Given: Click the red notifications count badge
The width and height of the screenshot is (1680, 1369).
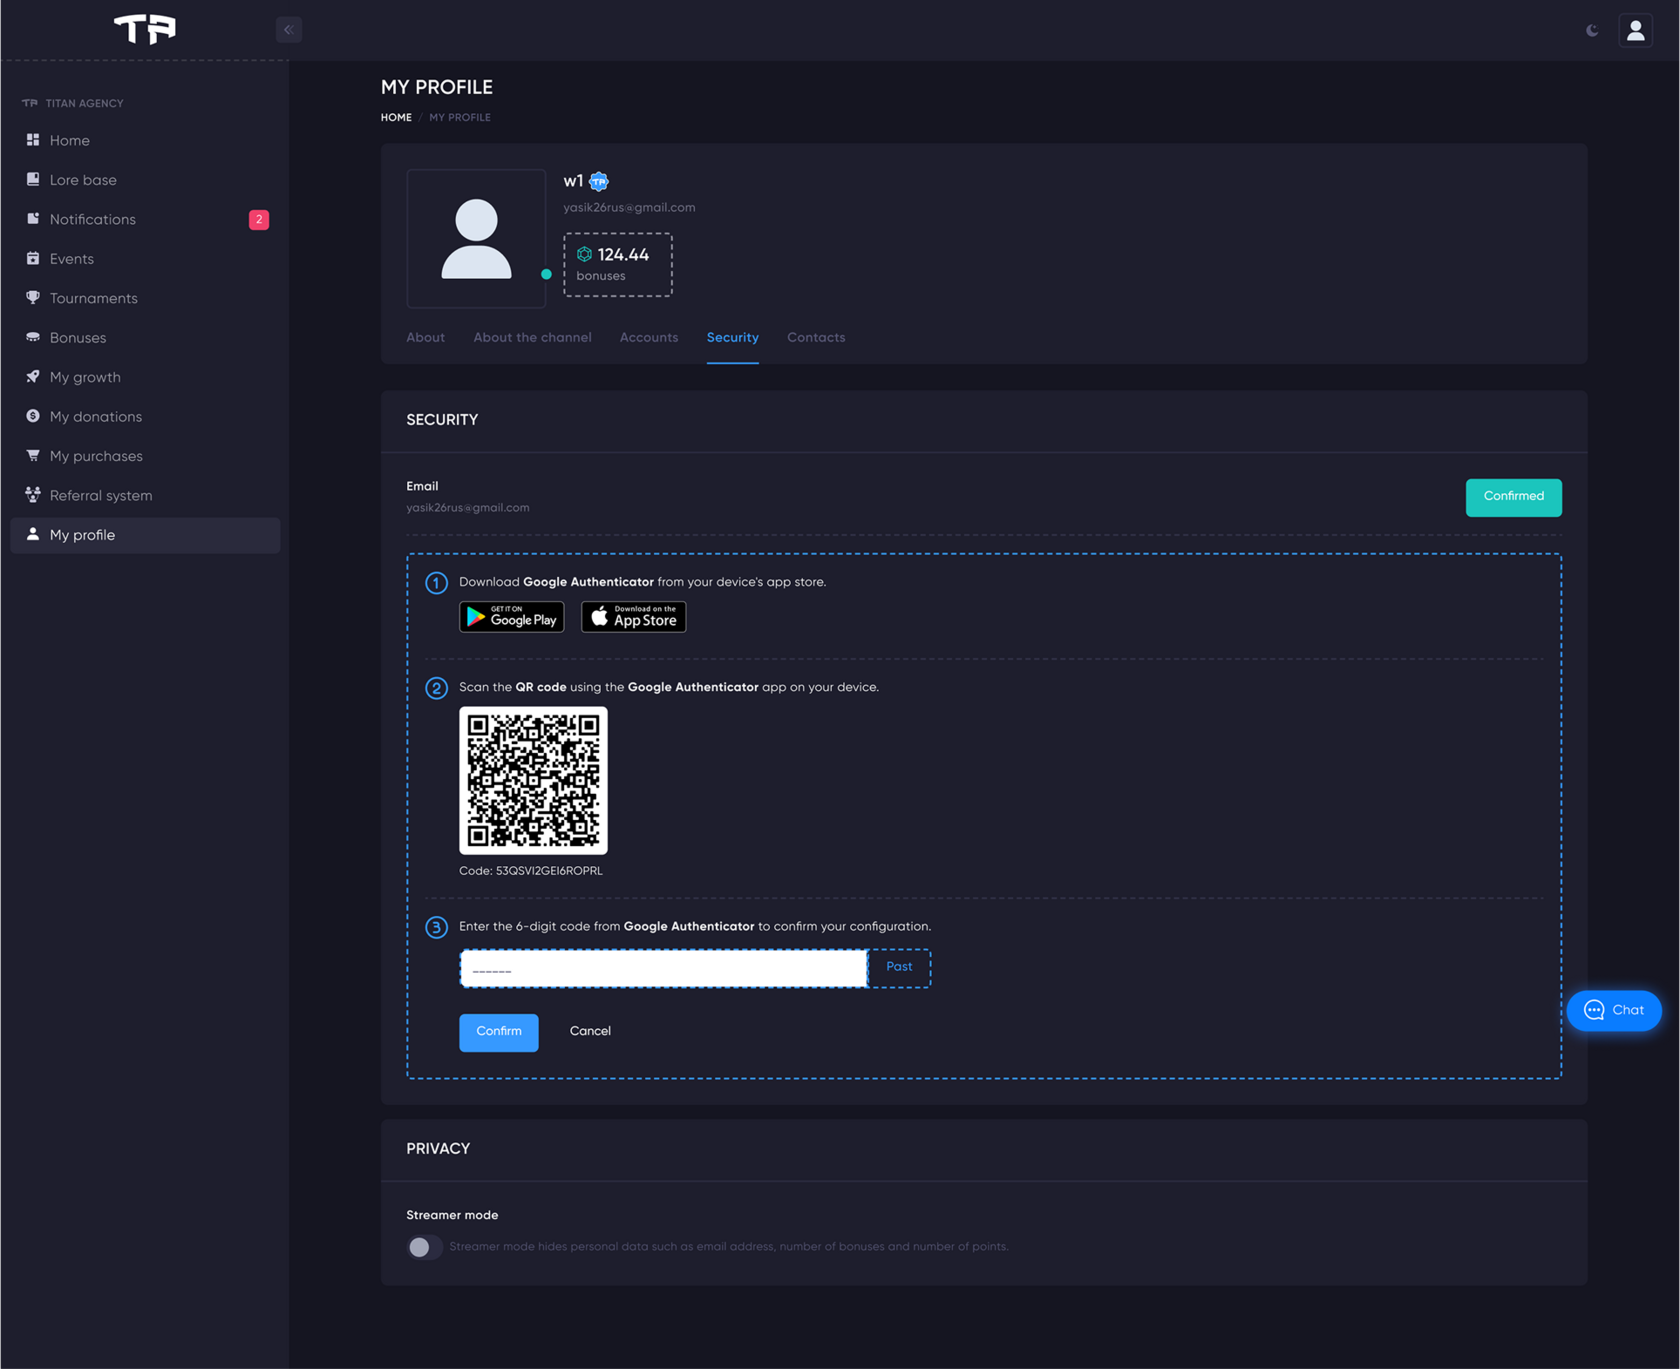Looking at the screenshot, I should point(259,219).
